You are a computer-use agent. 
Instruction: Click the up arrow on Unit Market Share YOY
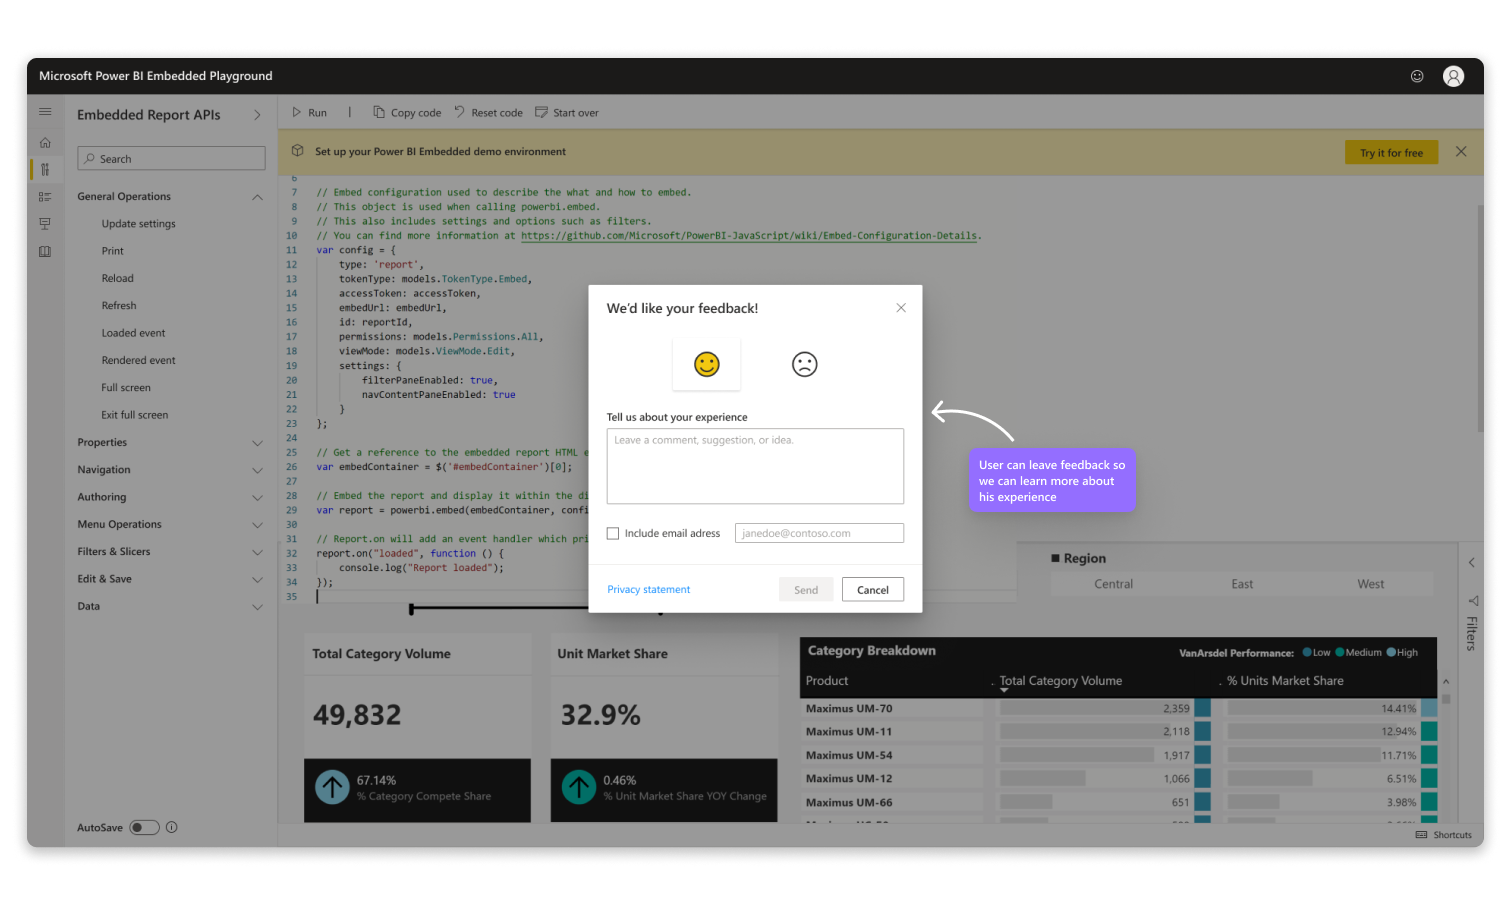point(579,787)
